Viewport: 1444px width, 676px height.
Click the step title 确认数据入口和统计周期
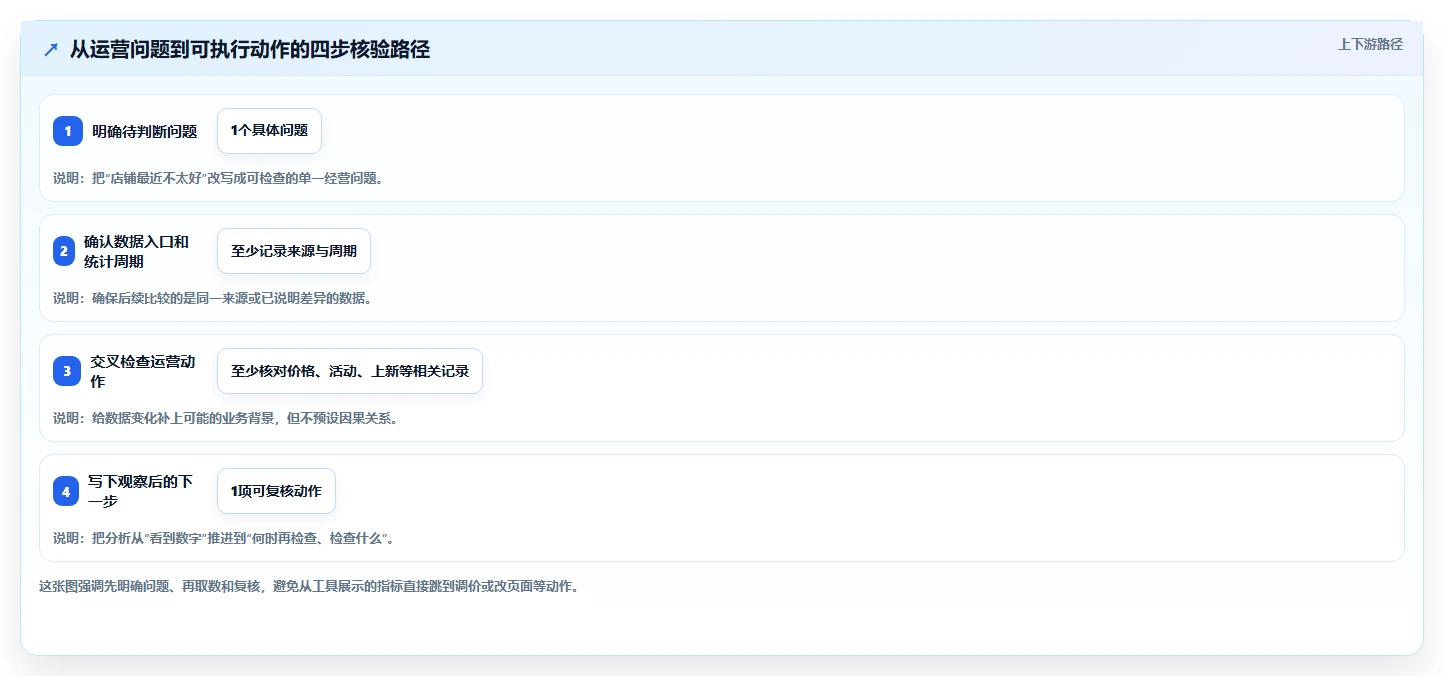pos(136,251)
